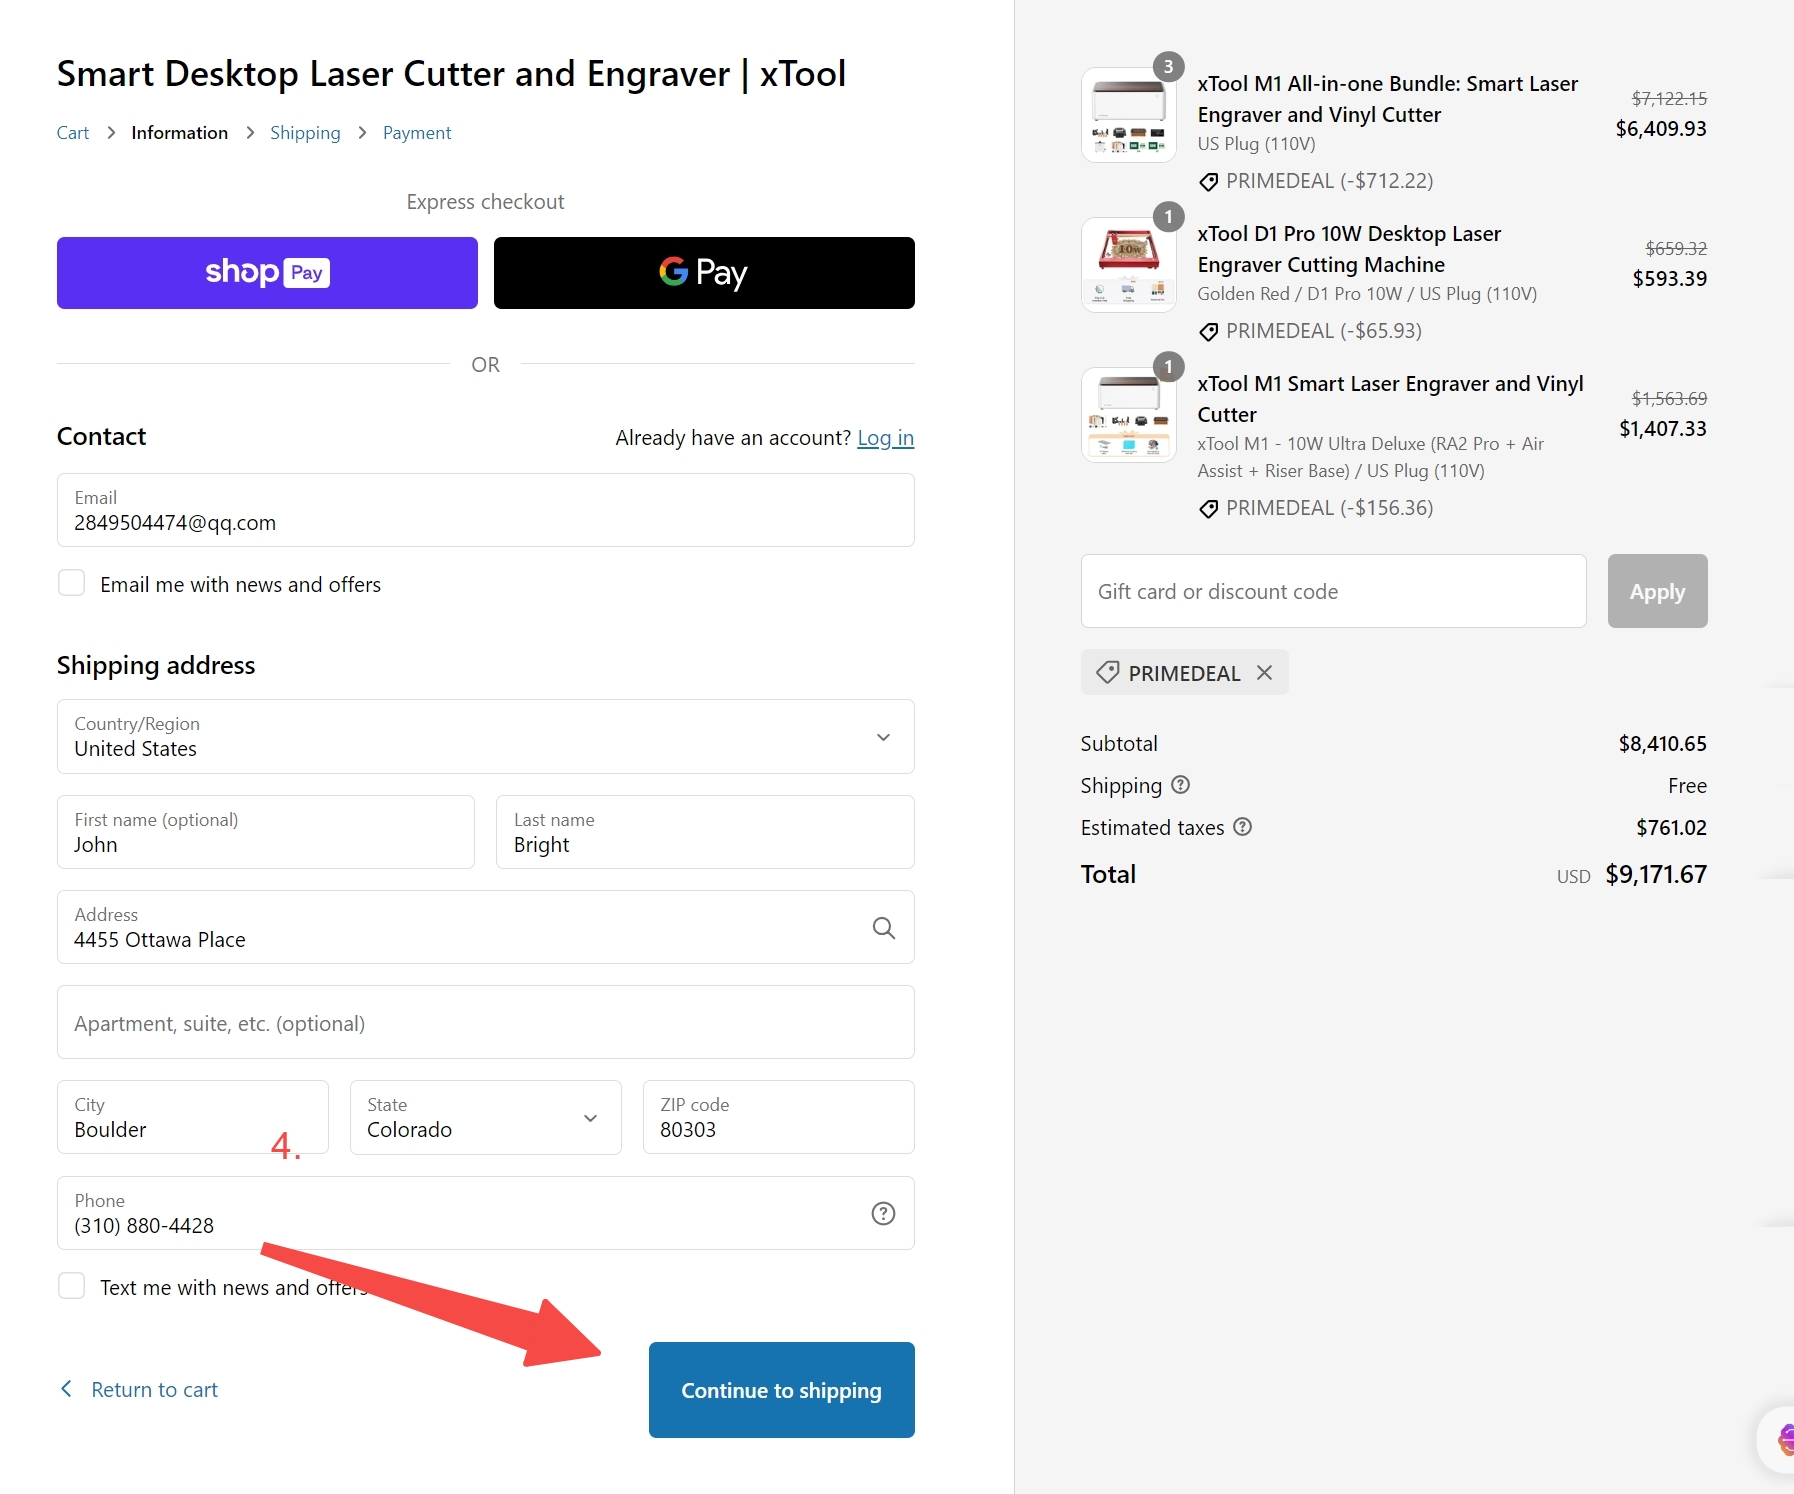Click the shipping cost value Free

pyautogui.click(x=1688, y=786)
